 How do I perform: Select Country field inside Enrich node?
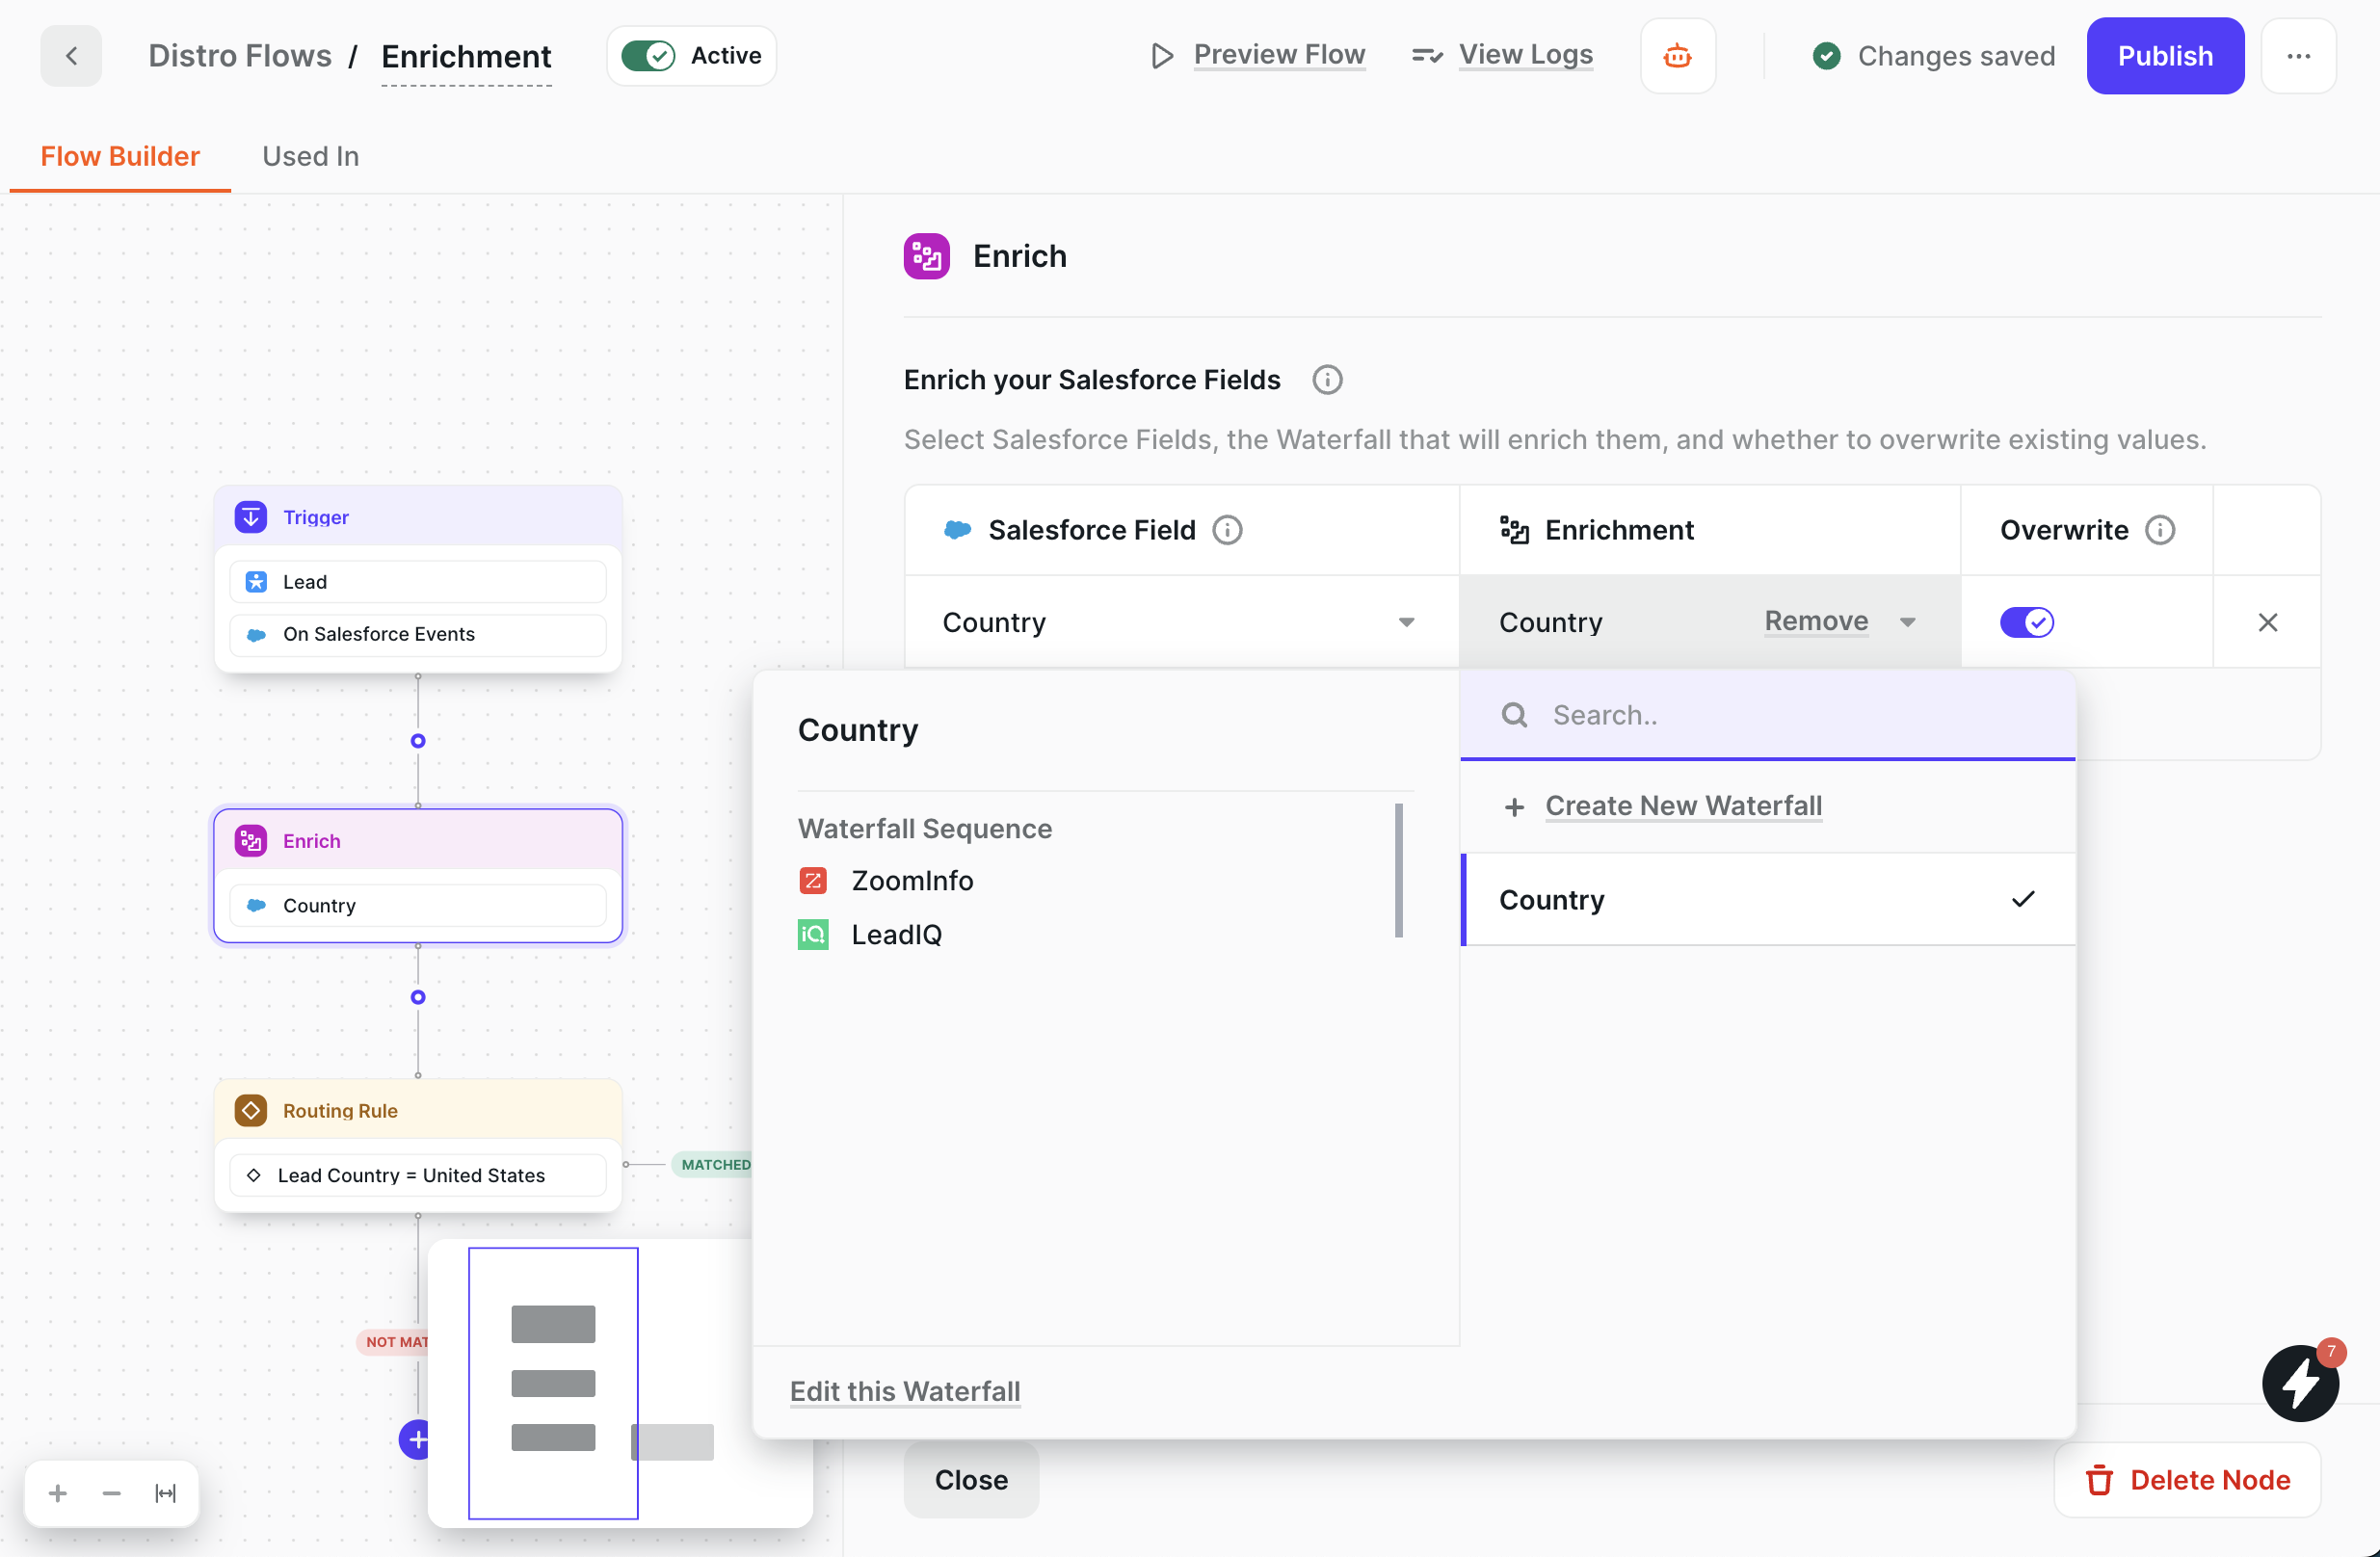click(x=418, y=905)
